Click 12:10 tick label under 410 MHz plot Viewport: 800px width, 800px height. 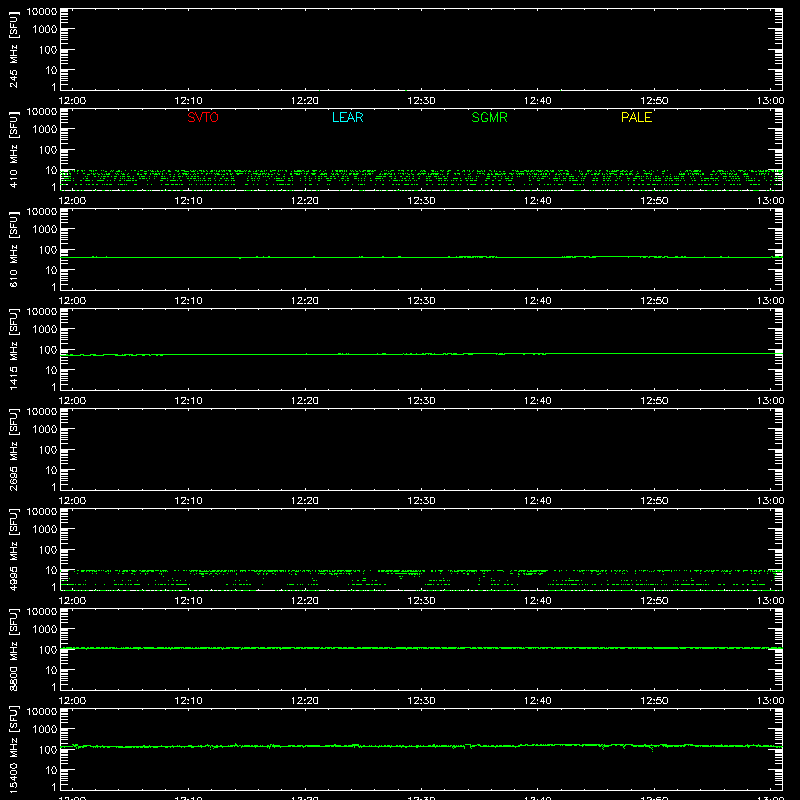click(x=188, y=201)
